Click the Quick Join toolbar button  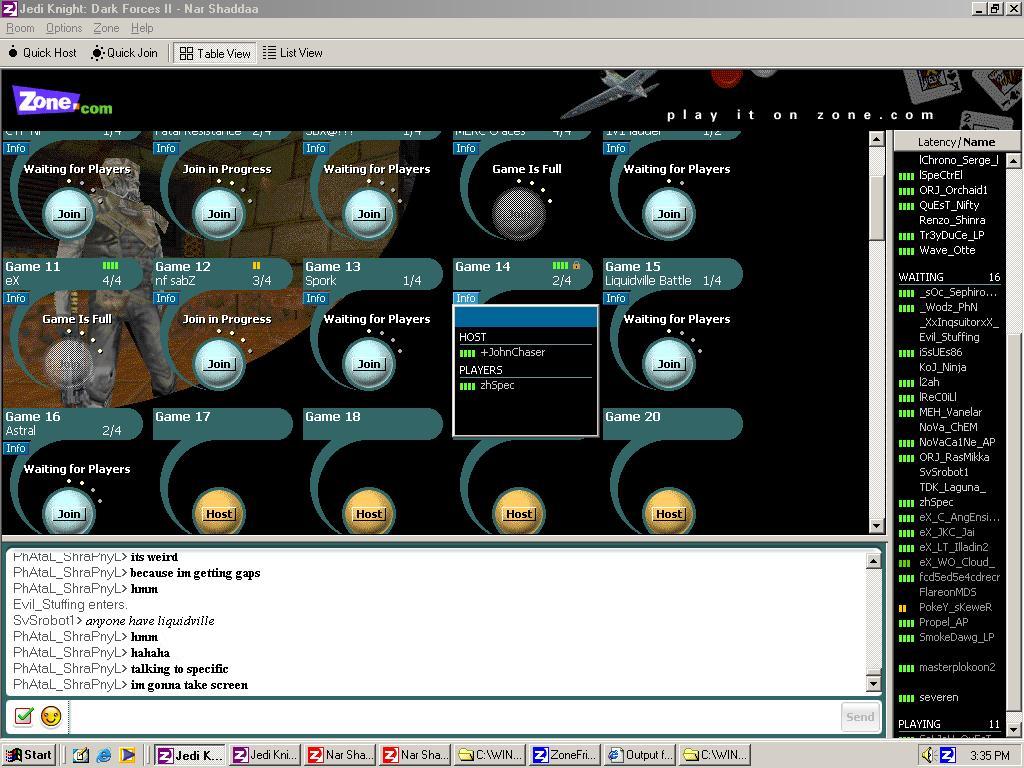point(125,53)
